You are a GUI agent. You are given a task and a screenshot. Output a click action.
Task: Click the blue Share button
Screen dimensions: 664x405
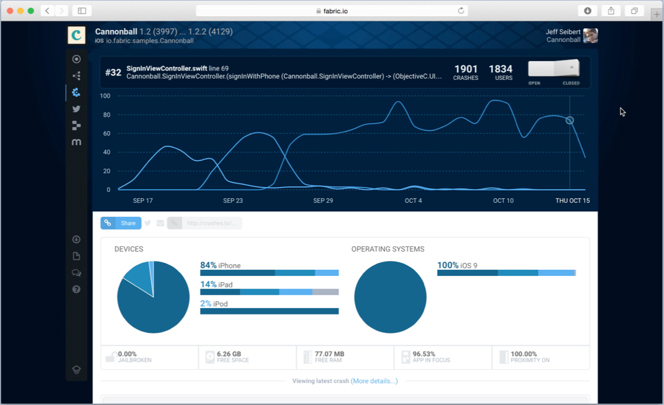[121, 223]
